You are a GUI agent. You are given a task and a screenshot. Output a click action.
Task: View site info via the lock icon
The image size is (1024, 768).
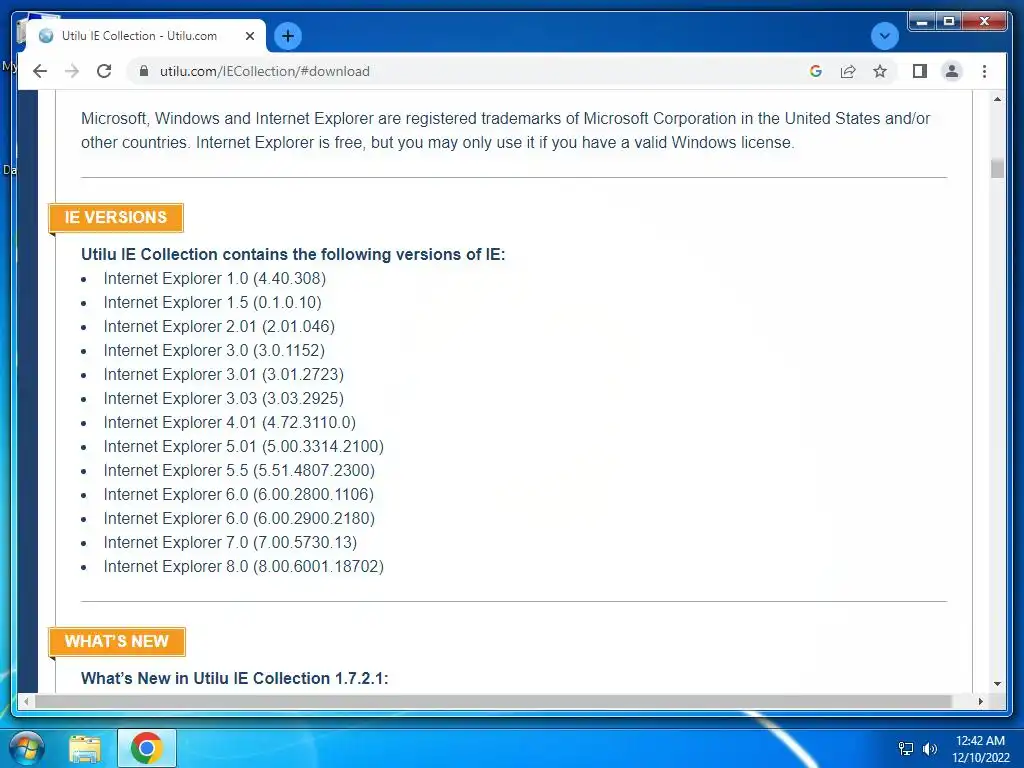coord(144,71)
